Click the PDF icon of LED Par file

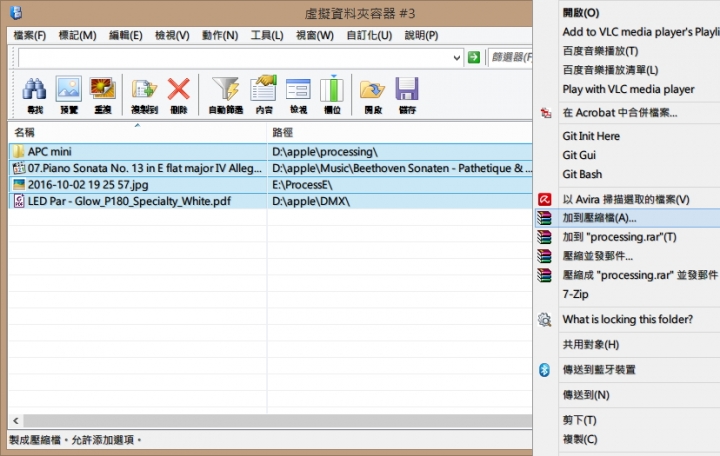click(x=19, y=201)
